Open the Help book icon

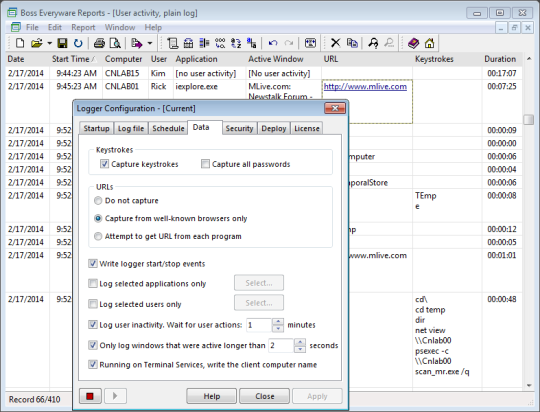(413, 43)
